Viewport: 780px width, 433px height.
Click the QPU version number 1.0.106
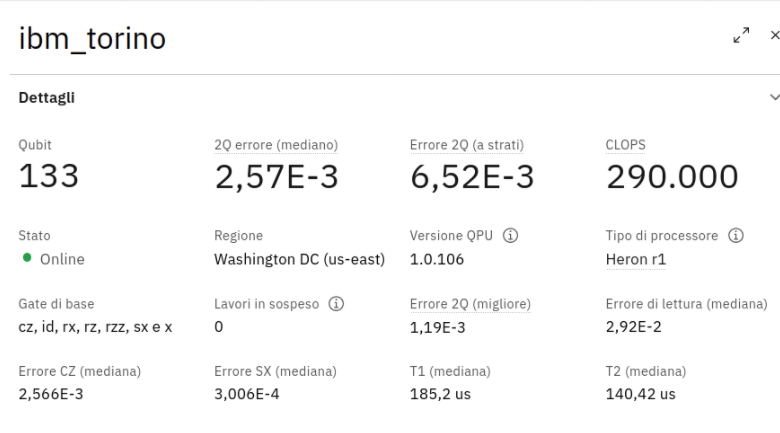click(x=437, y=260)
